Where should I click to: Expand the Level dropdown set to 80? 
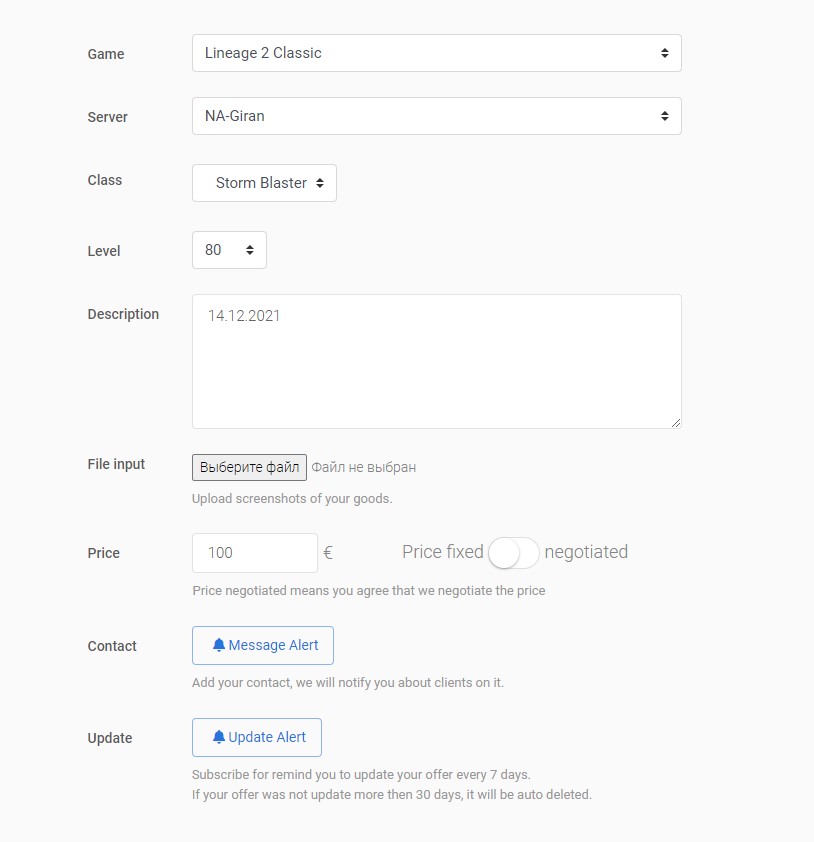(229, 250)
